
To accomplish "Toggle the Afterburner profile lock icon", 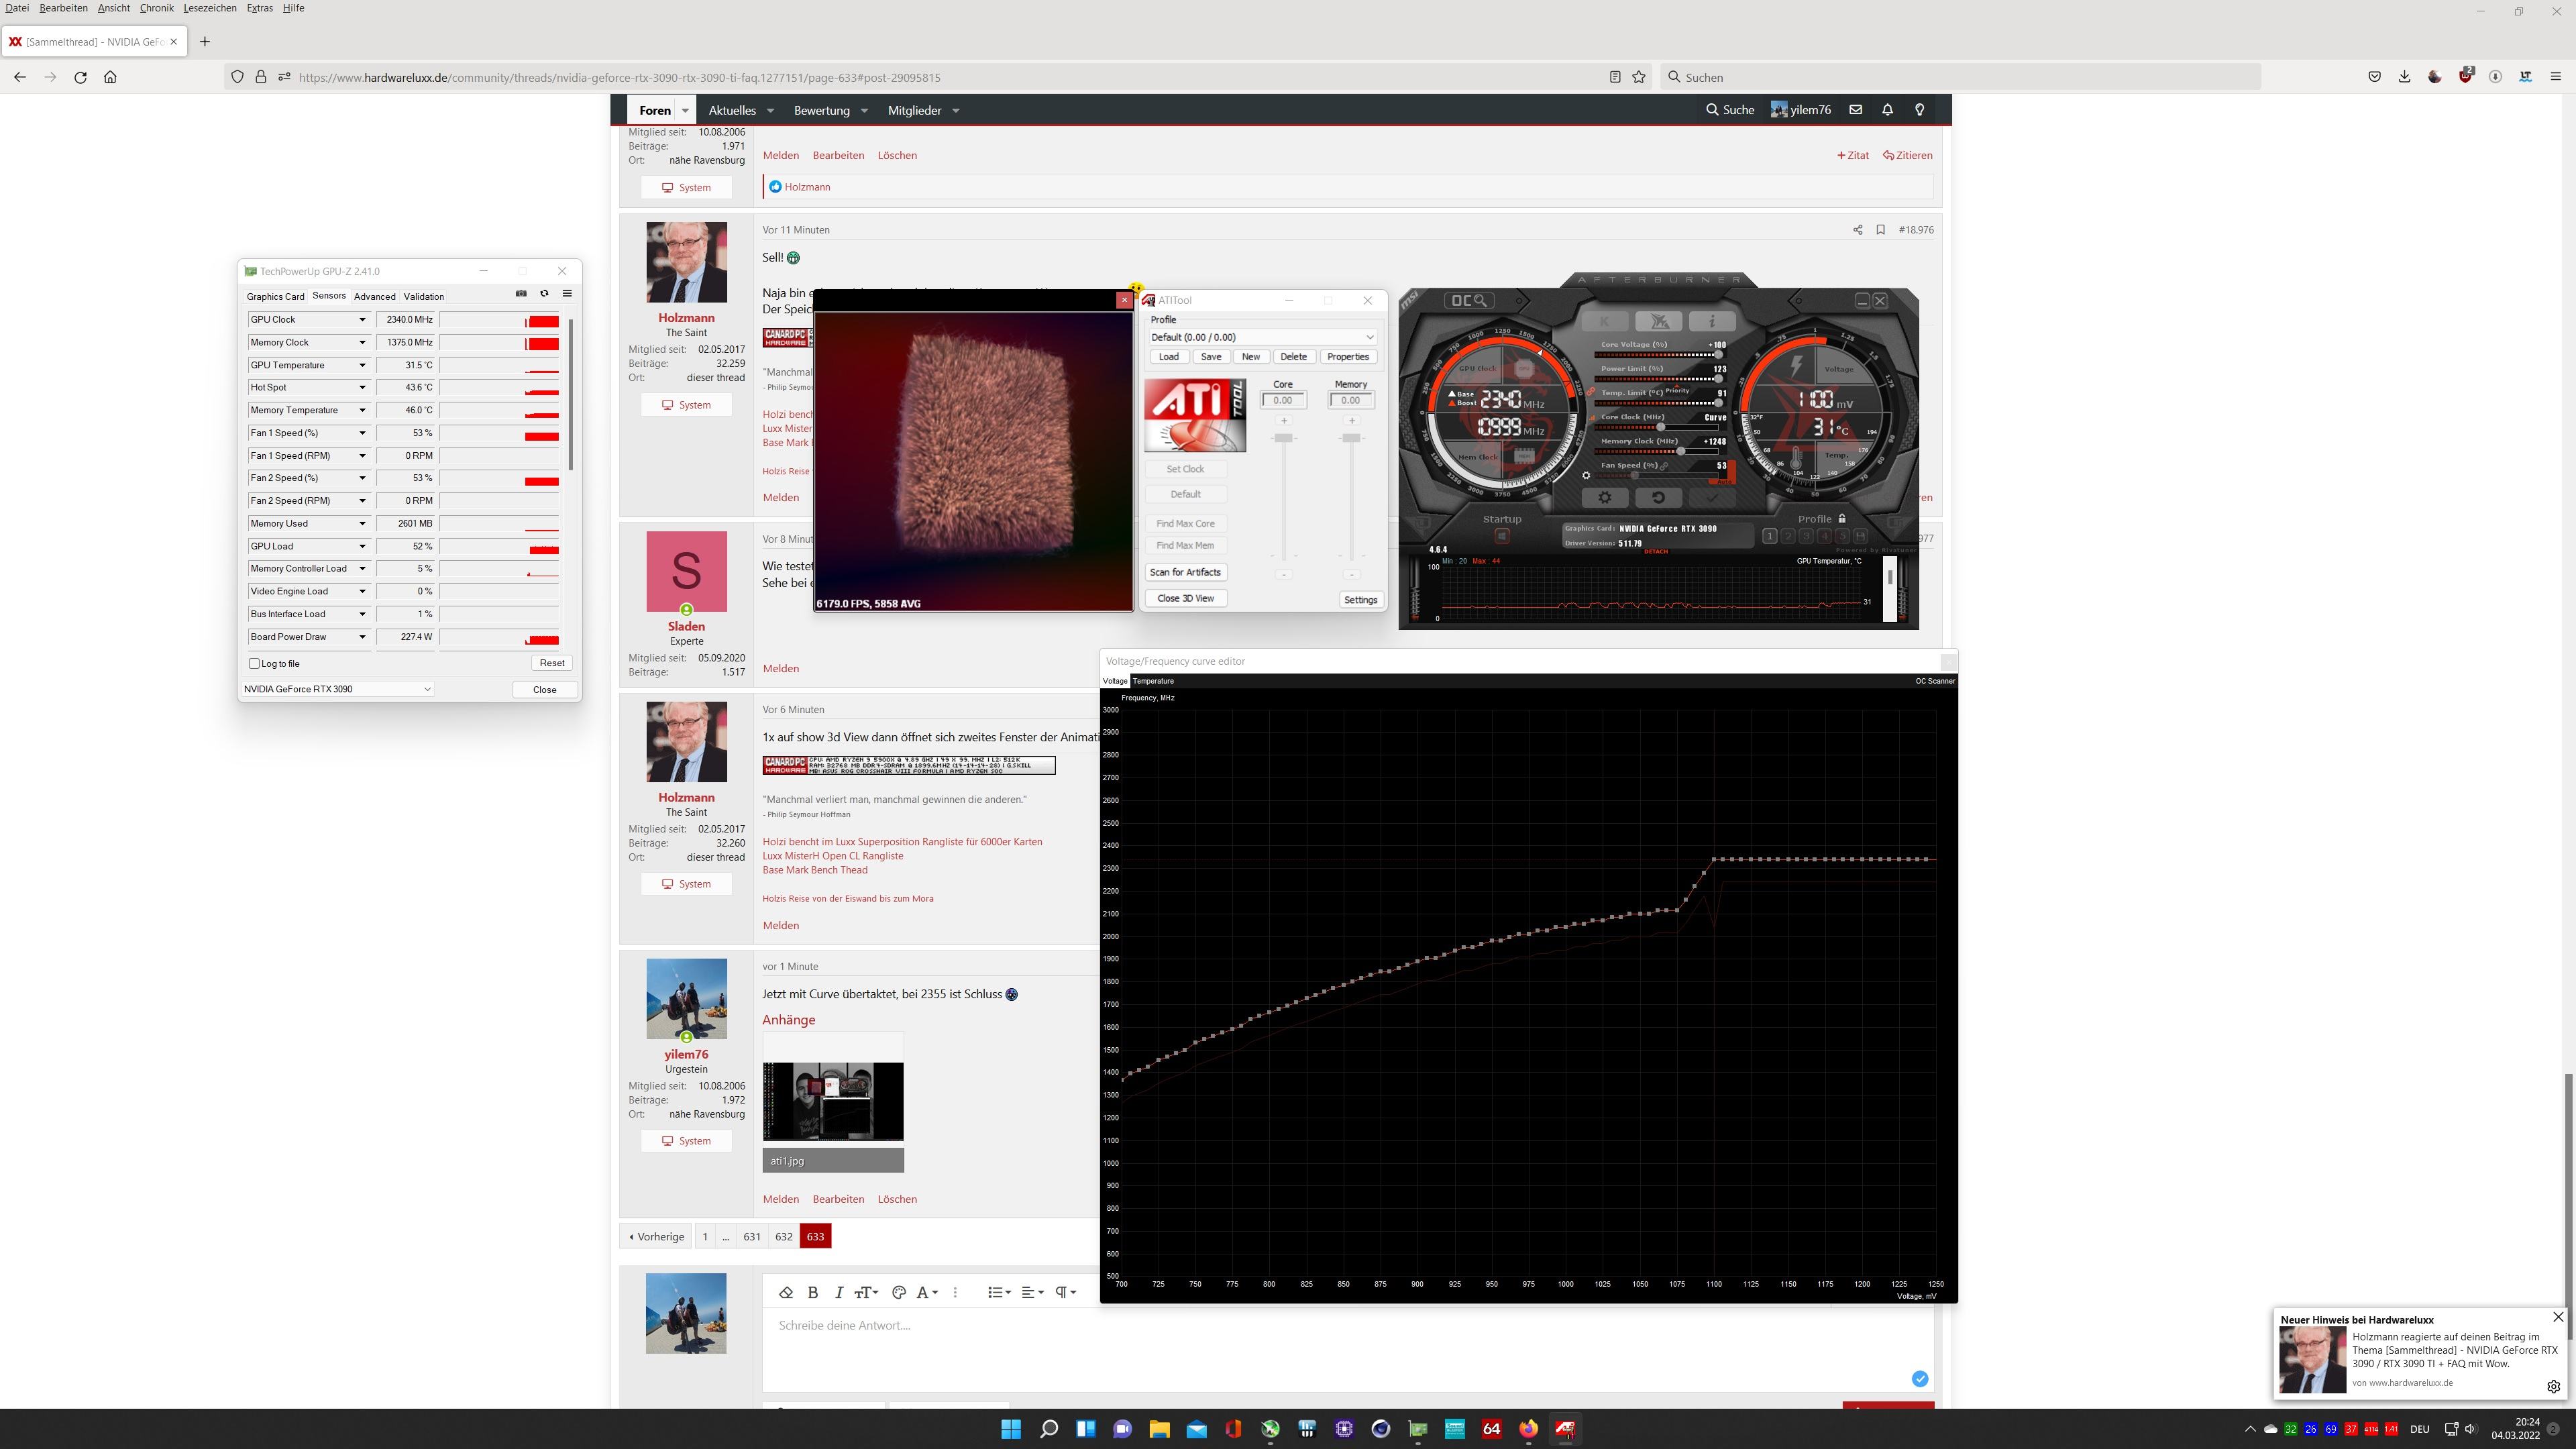I will 1842,518.
